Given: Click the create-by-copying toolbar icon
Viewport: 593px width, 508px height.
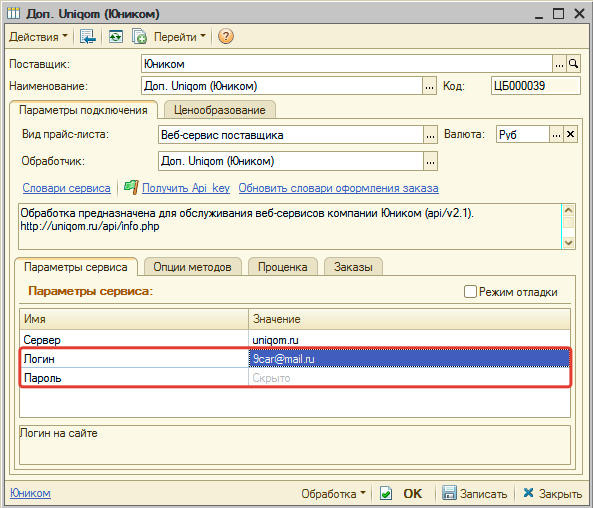Looking at the screenshot, I should [139, 37].
